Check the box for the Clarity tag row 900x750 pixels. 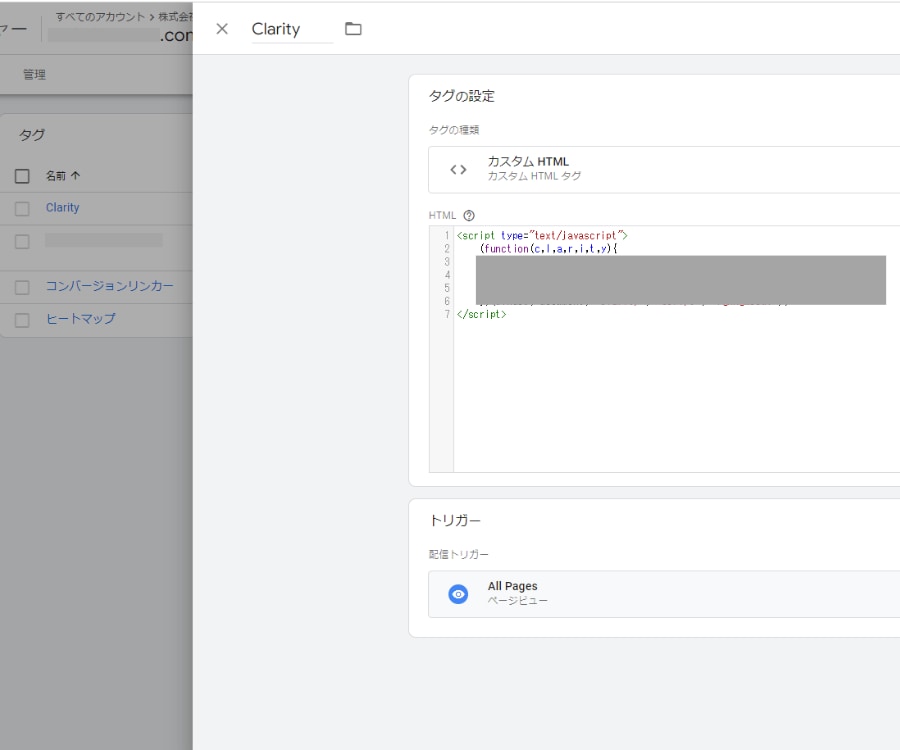22,208
